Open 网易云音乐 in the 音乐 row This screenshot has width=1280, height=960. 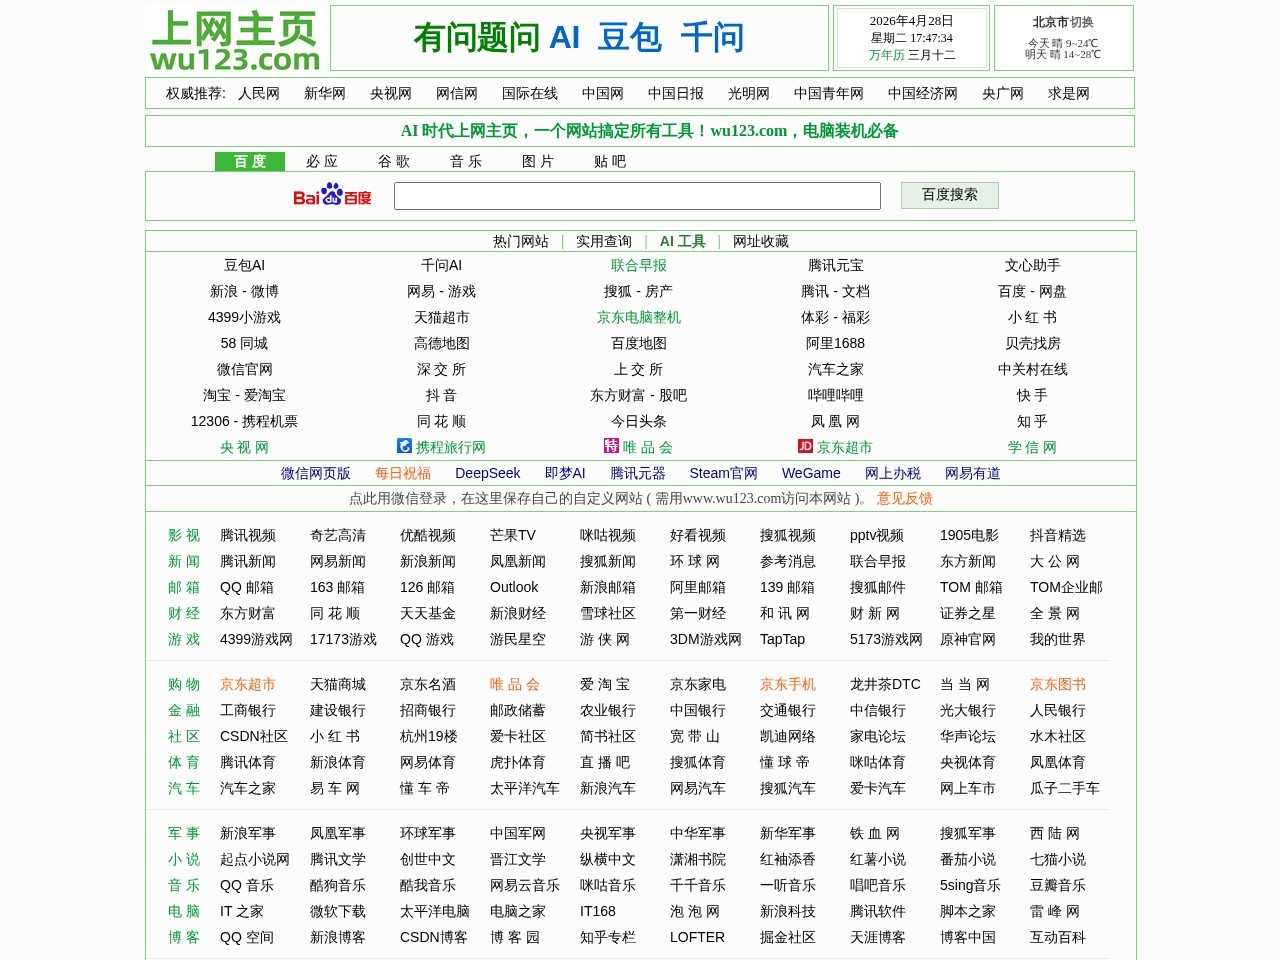pyautogui.click(x=525, y=885)
